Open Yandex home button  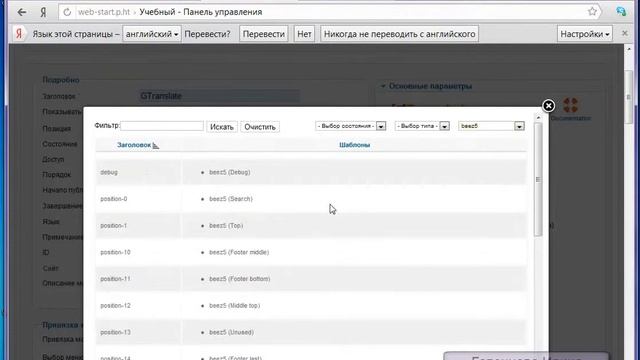[x=43, y=12]
